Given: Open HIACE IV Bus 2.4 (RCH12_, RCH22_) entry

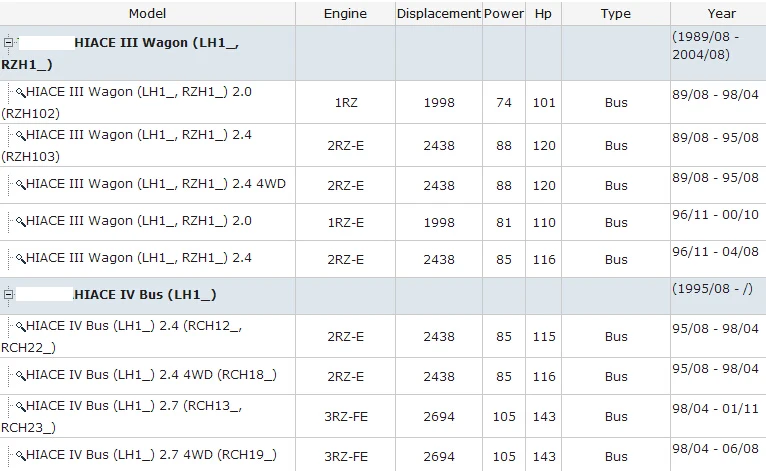Looking at the screenshot, I should (122, 337).
